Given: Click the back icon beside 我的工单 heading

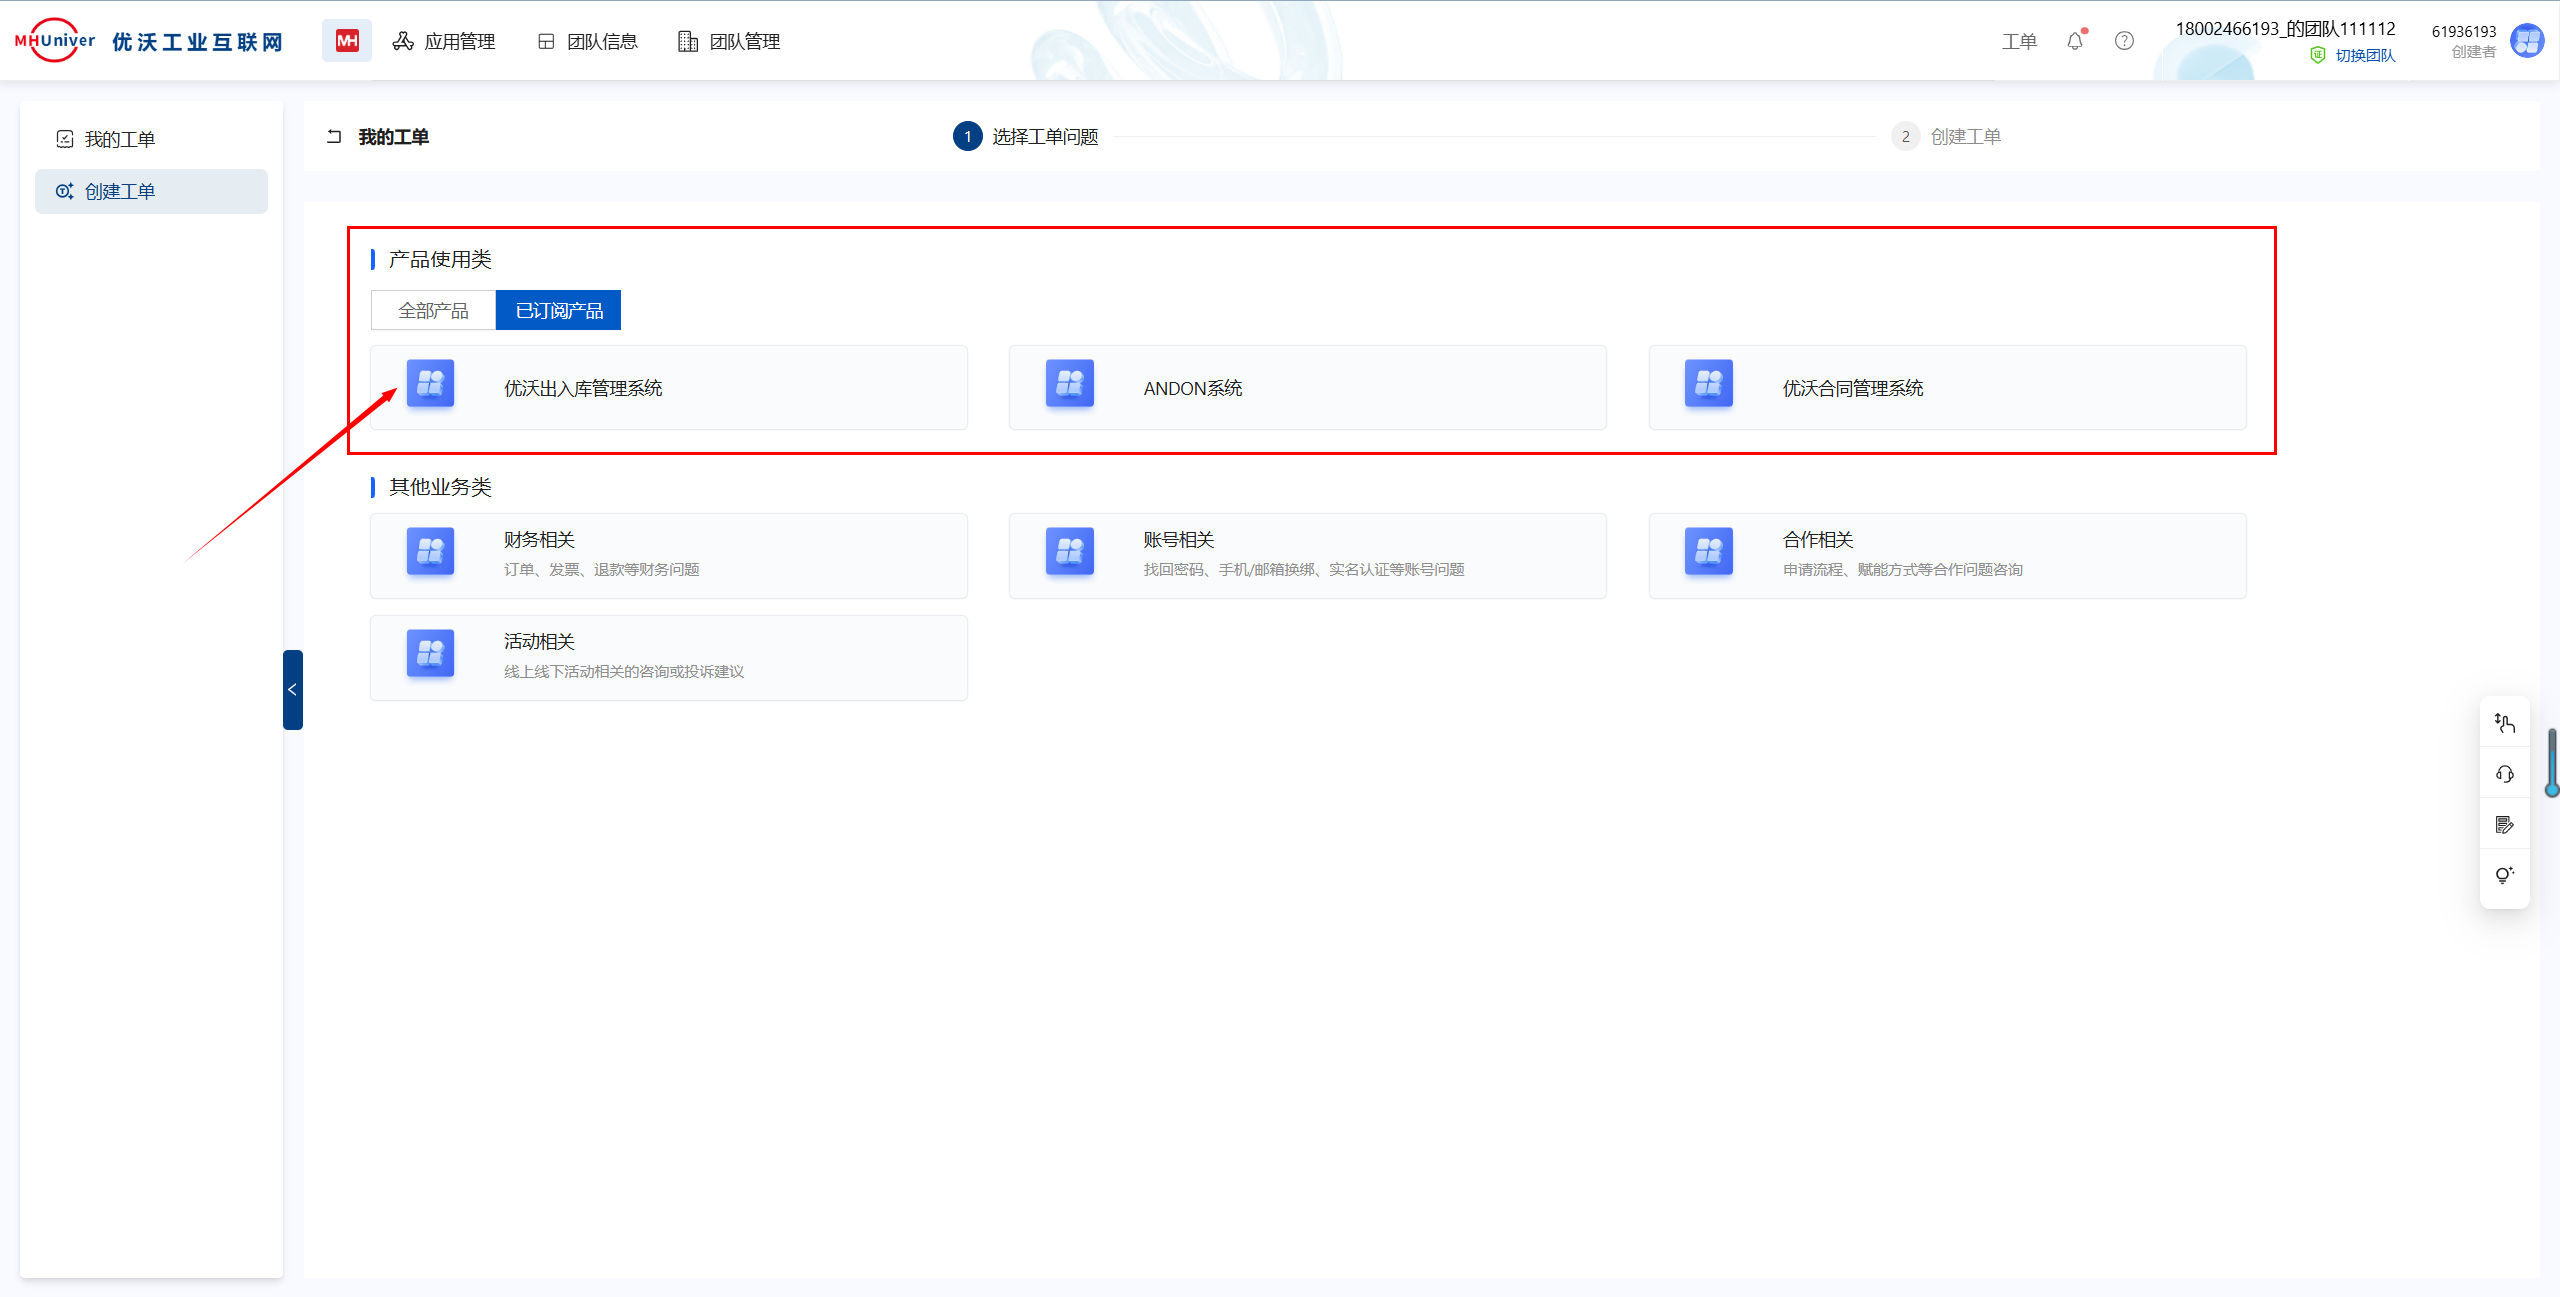Looking at the screenshot, I should click(x=334, y=137).
